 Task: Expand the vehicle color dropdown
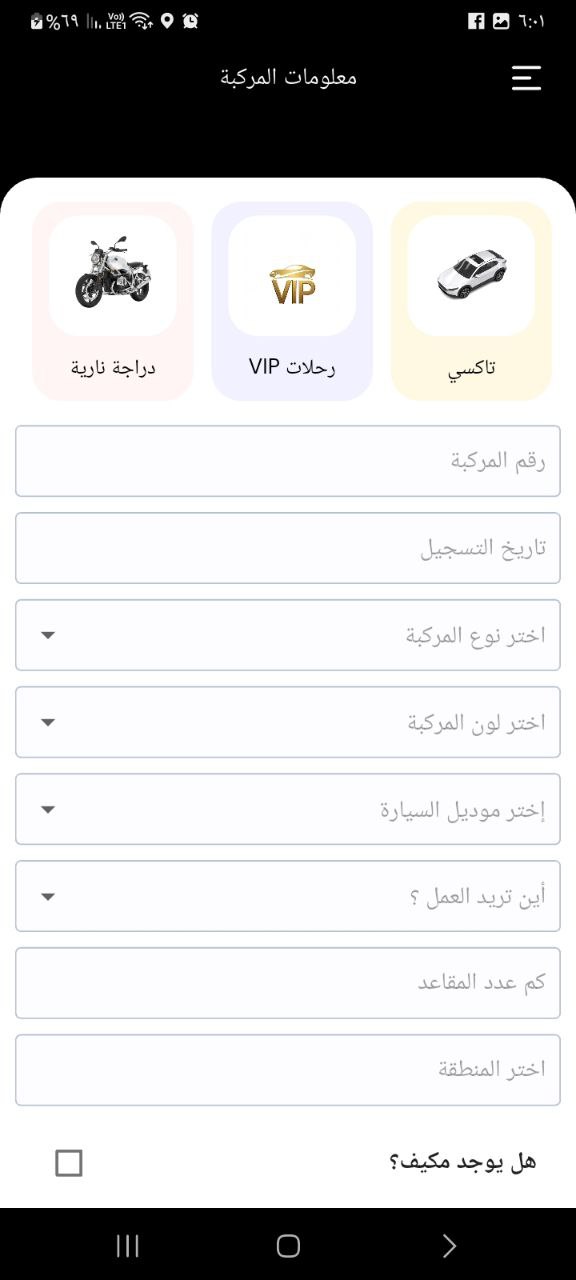(288, 722)
